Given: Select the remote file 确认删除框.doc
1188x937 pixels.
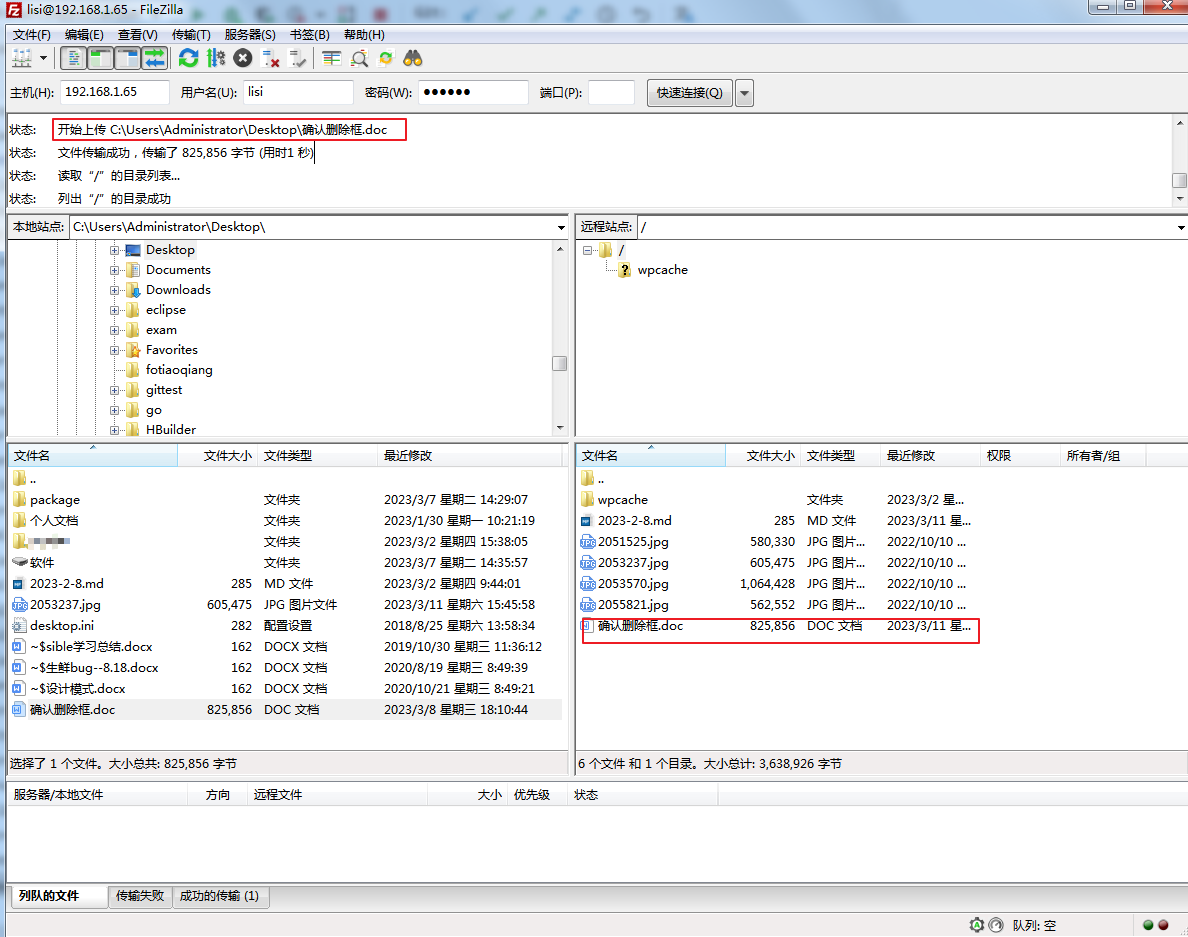Looking at the screenshot, I should pyautogui.click(x=640, y=626).
